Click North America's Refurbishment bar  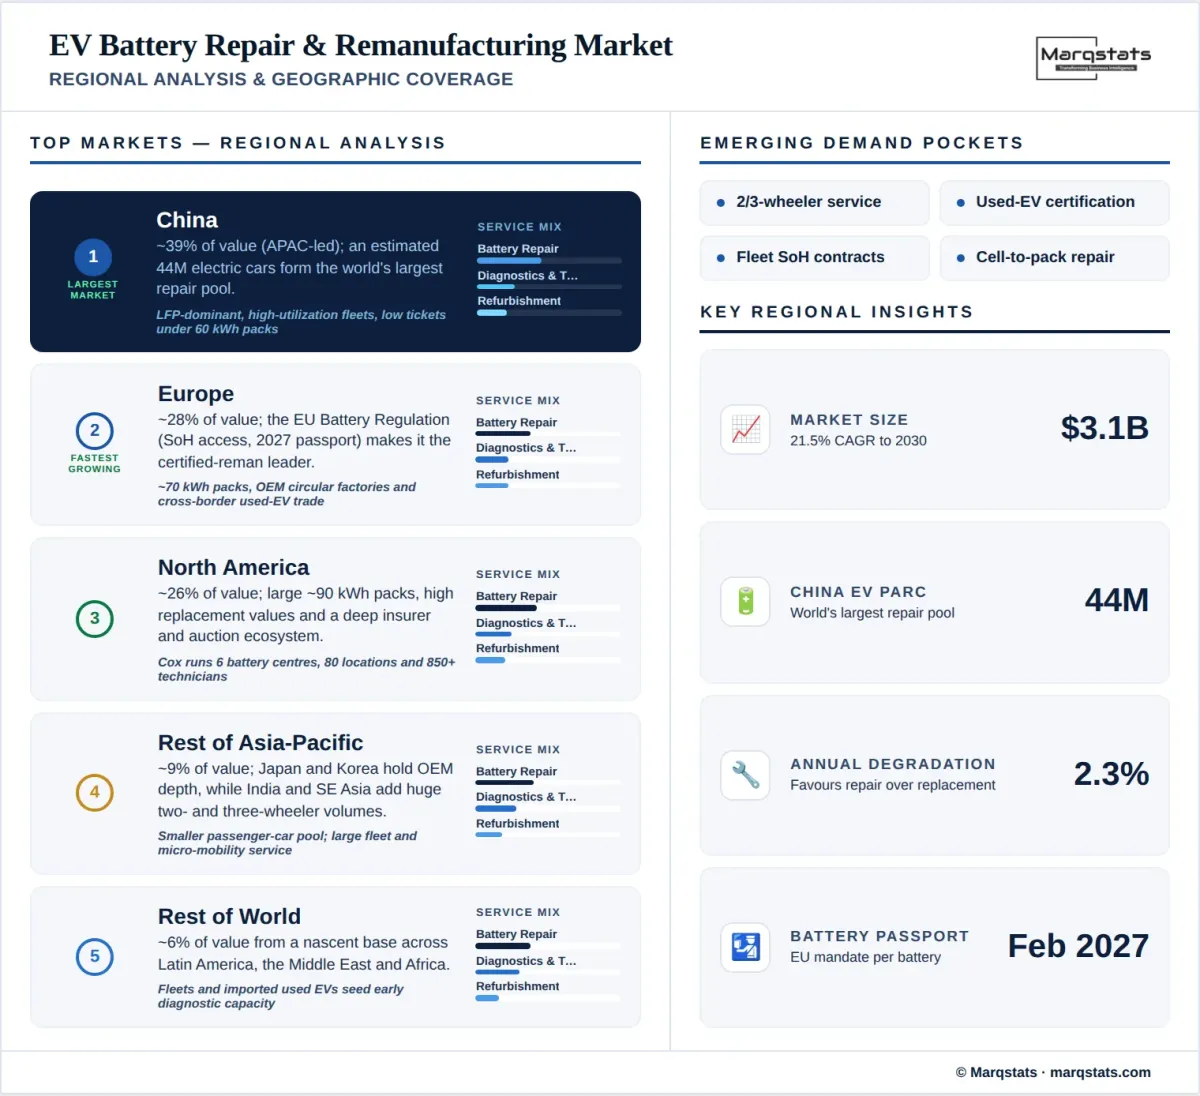click(x=548, y=660)
